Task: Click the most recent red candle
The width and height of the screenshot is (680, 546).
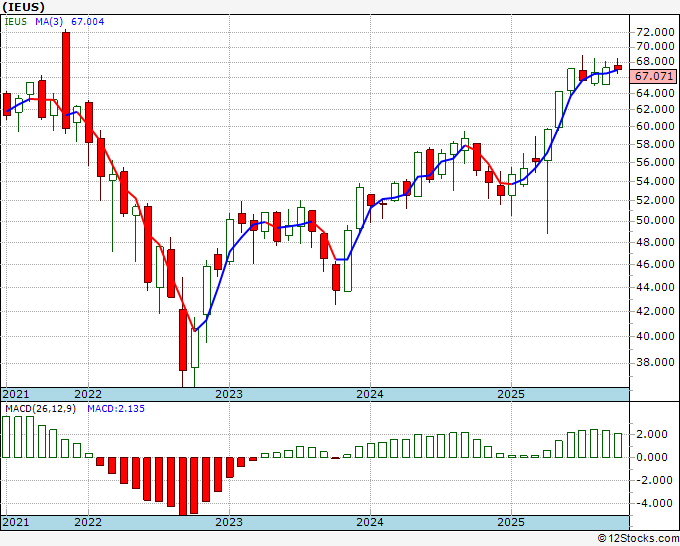Action: click(618, 67)
